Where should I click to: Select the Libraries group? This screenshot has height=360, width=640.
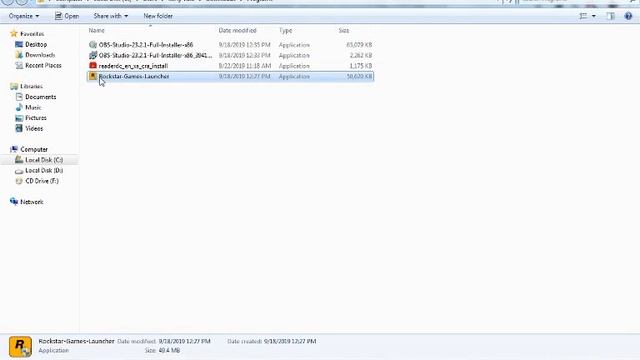pyautogui.click(x=31, y=86)
